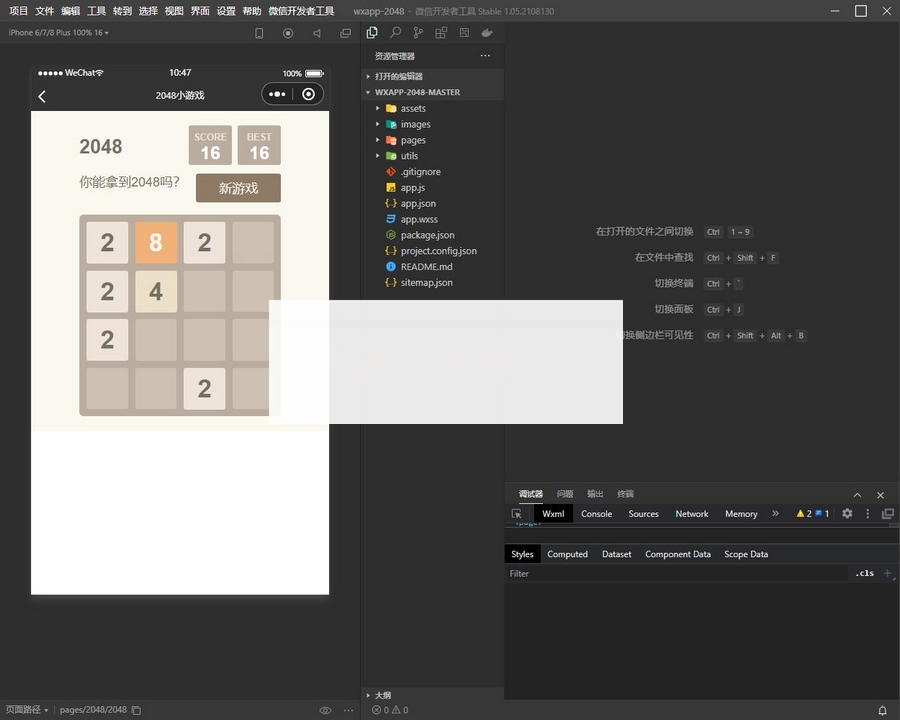Toggle the simulator with the phone icon
The width and height of the screenshot is (900, 720).
(x=259, y=32)
